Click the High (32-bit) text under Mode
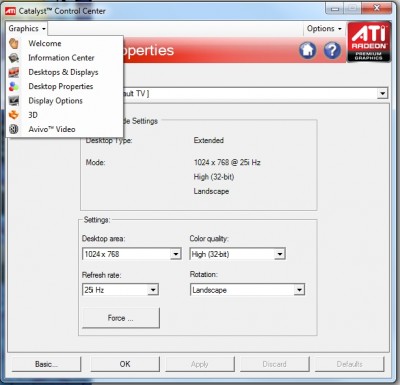 [214, 177]
